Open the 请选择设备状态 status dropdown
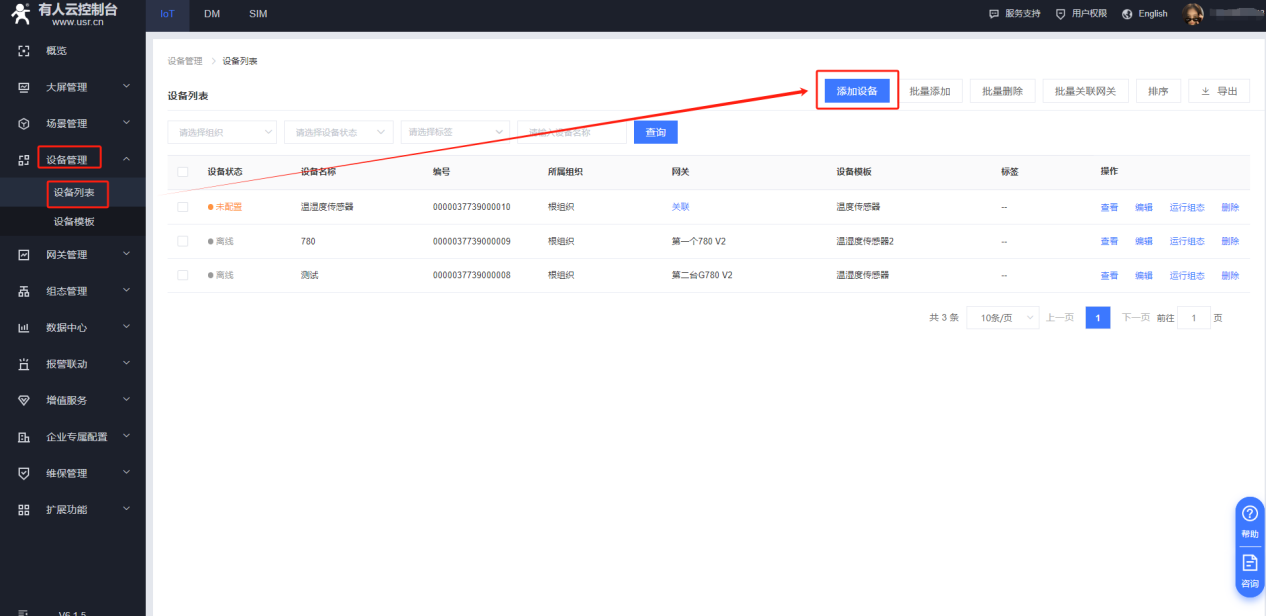 click(339, 132)
